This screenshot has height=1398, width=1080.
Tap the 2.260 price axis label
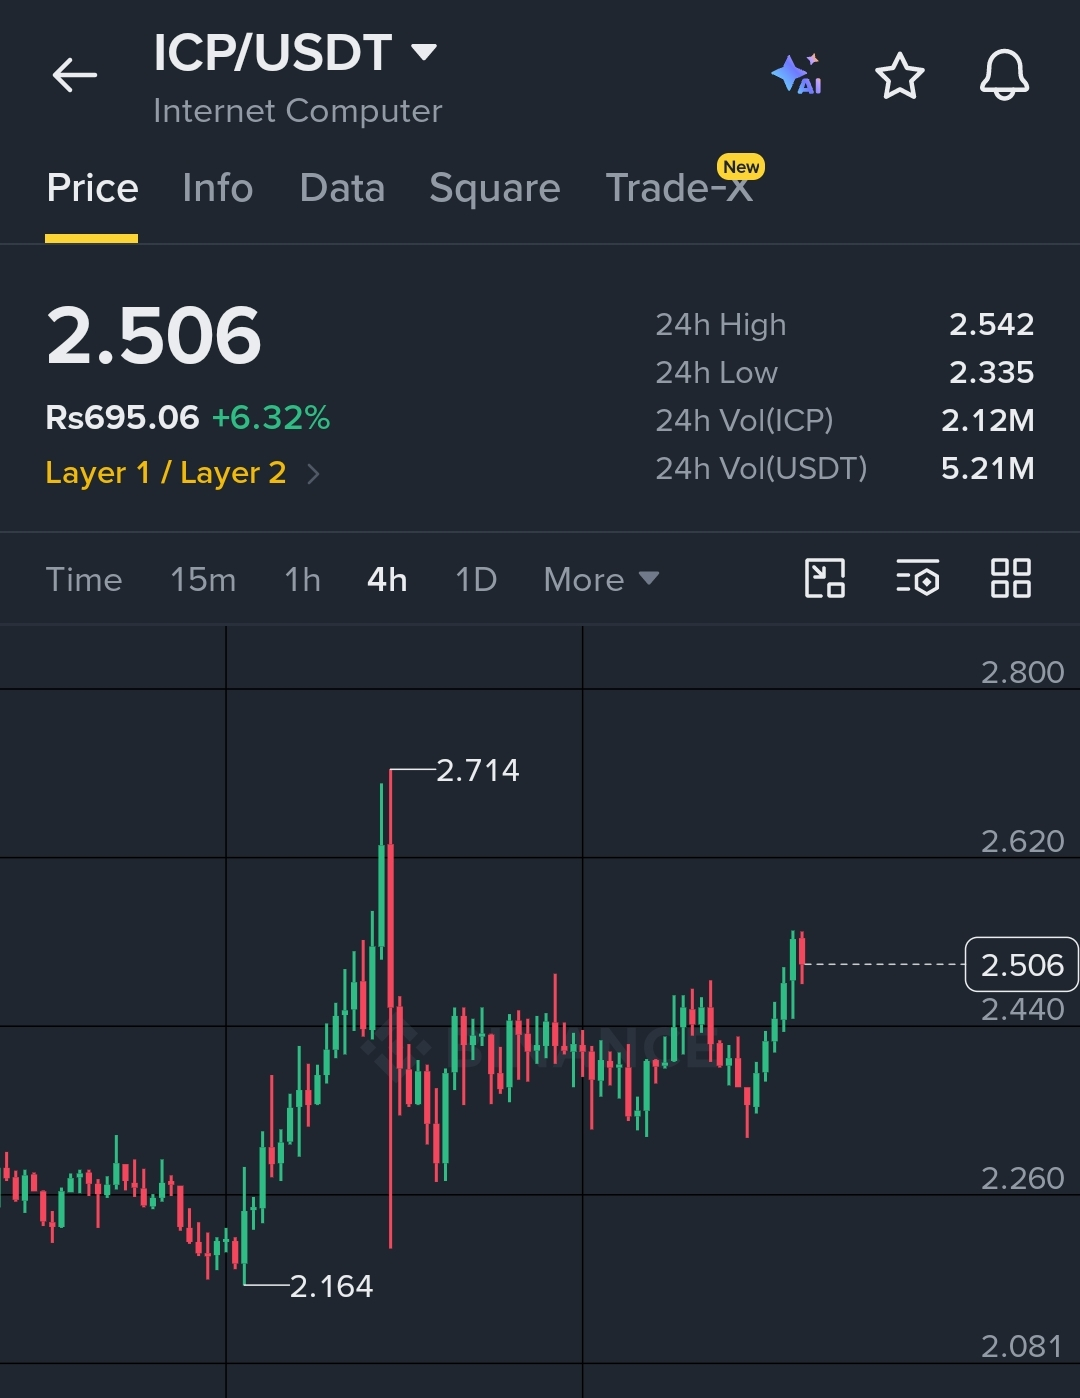click(1022, 1178)
